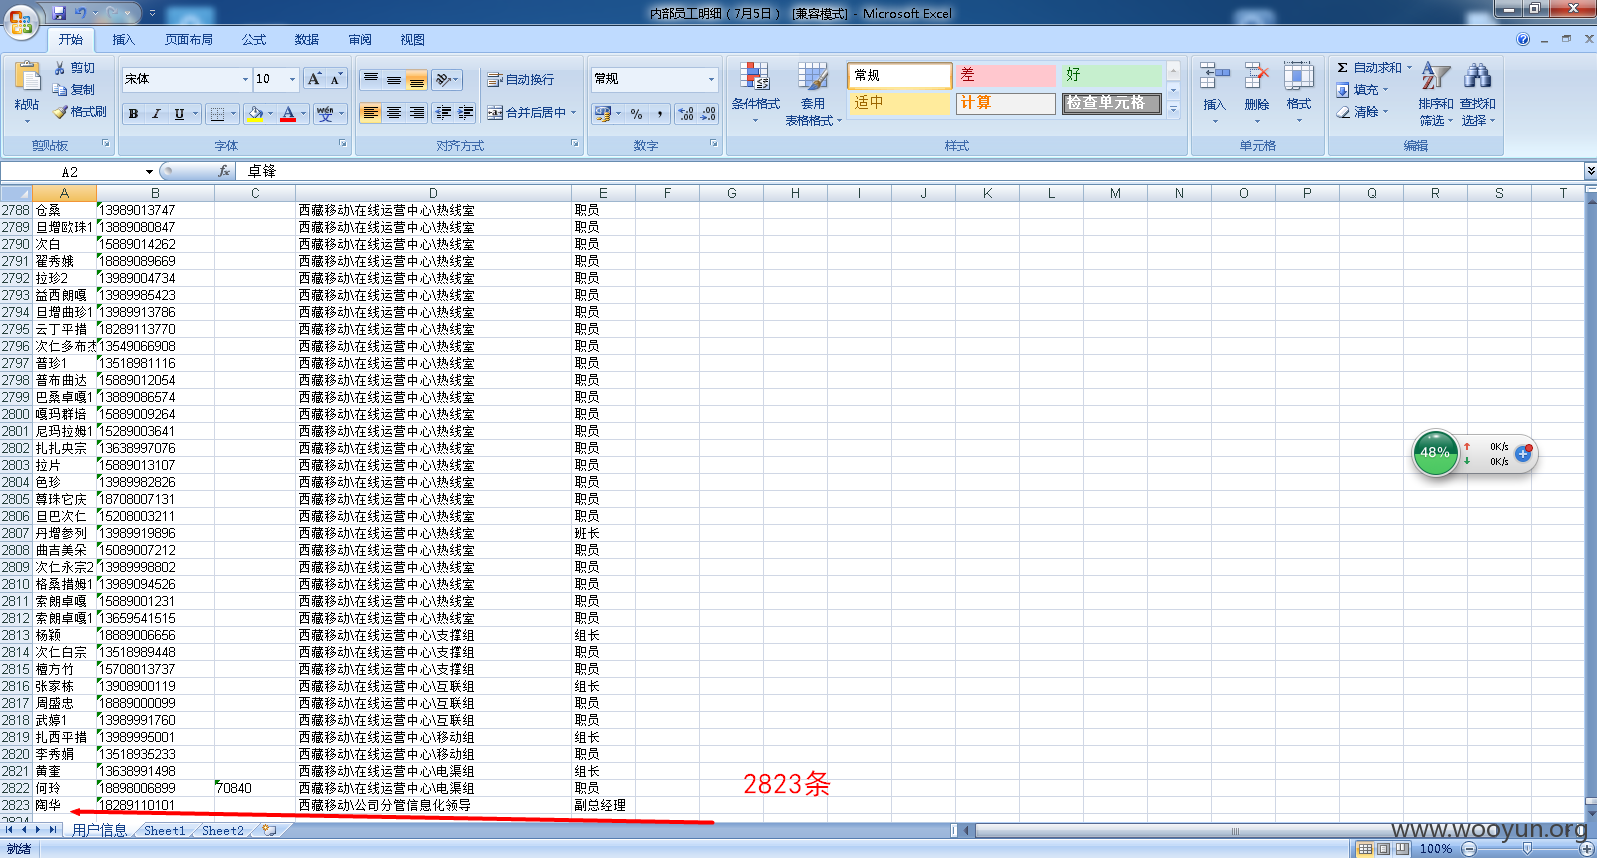Apply red font color to text

click(x=288, y=114)
